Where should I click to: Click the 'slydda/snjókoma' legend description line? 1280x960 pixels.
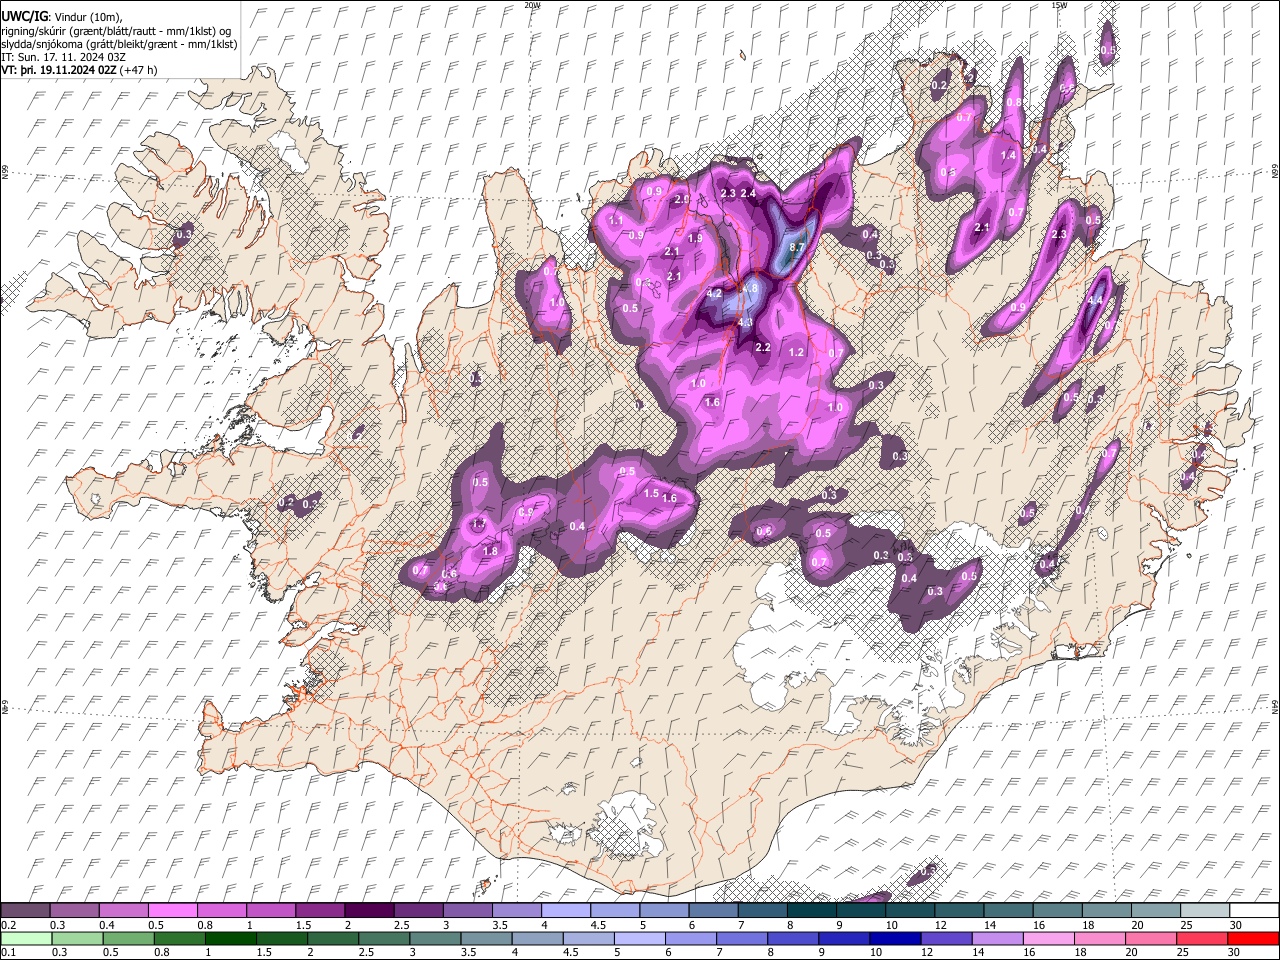point(119,44)
